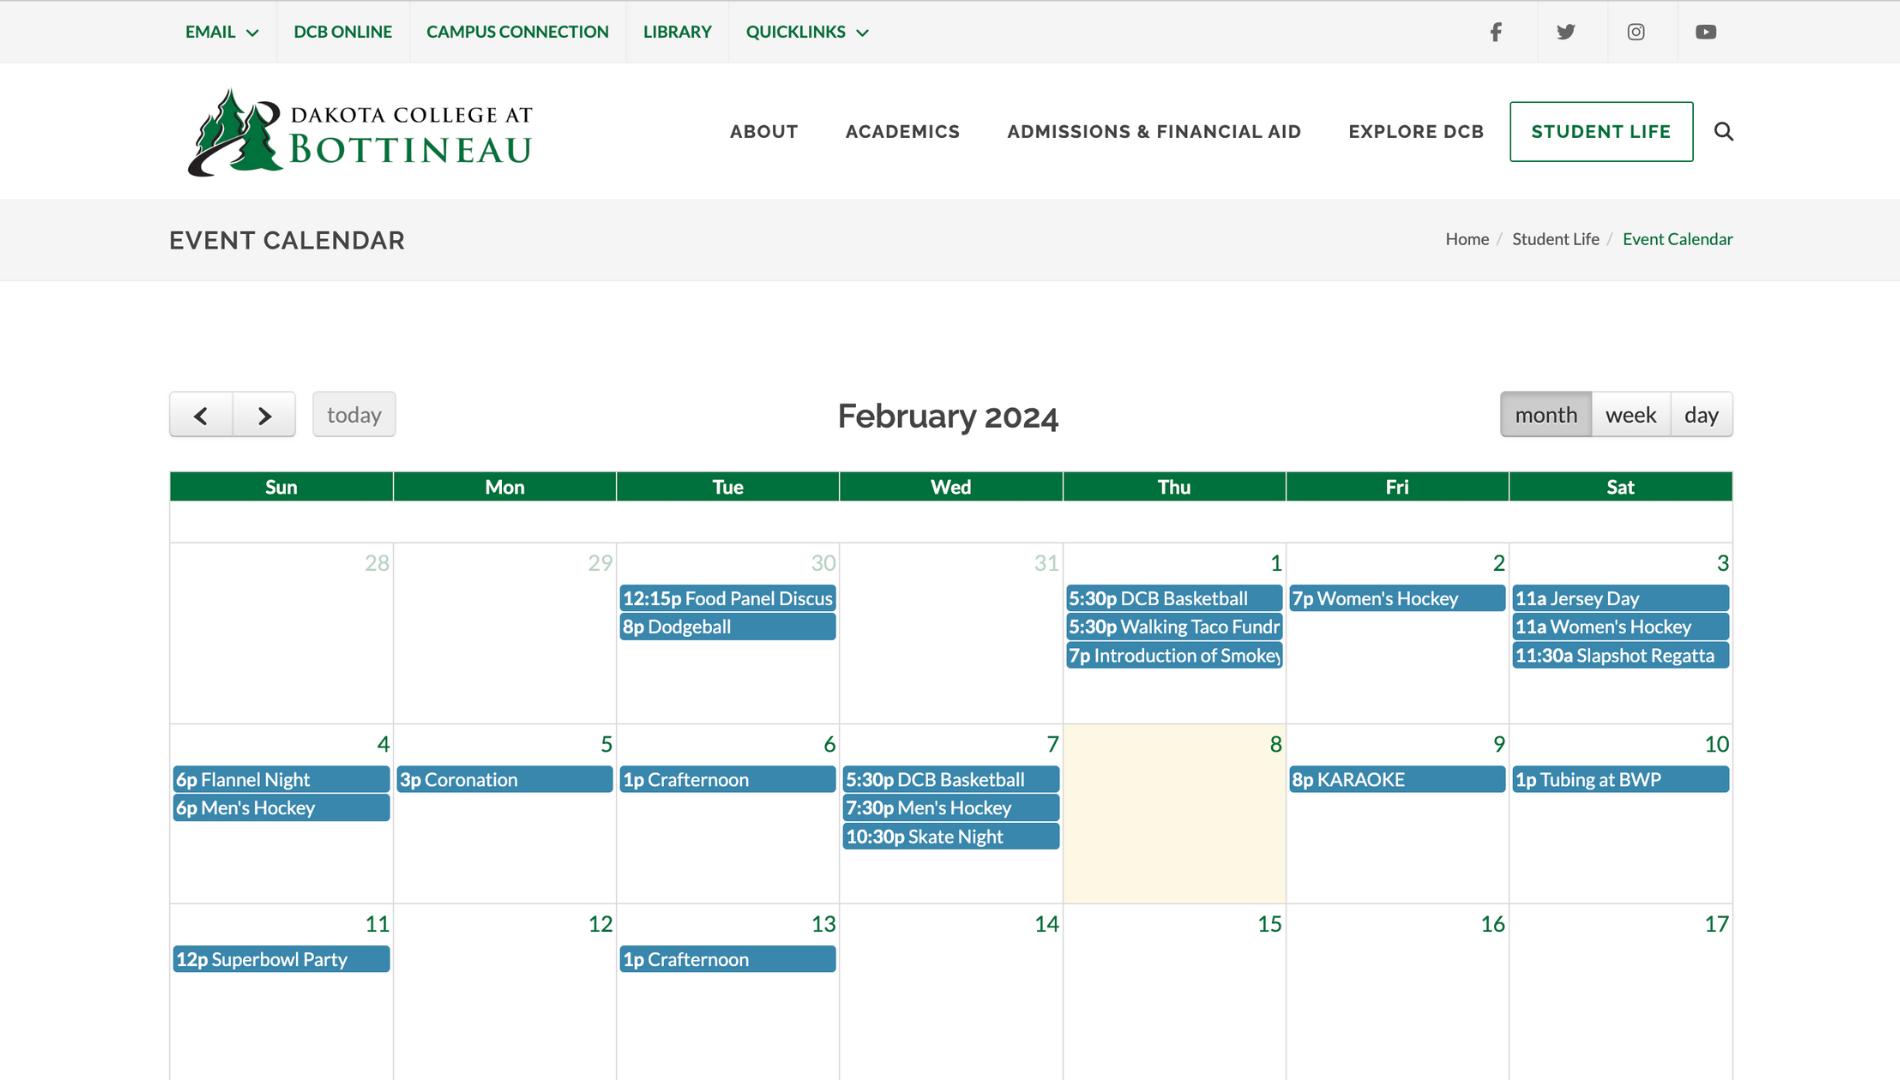Viewport: 1900px width, 1080px height.
Task: Open the Academics menu
Action: point(902,131)
